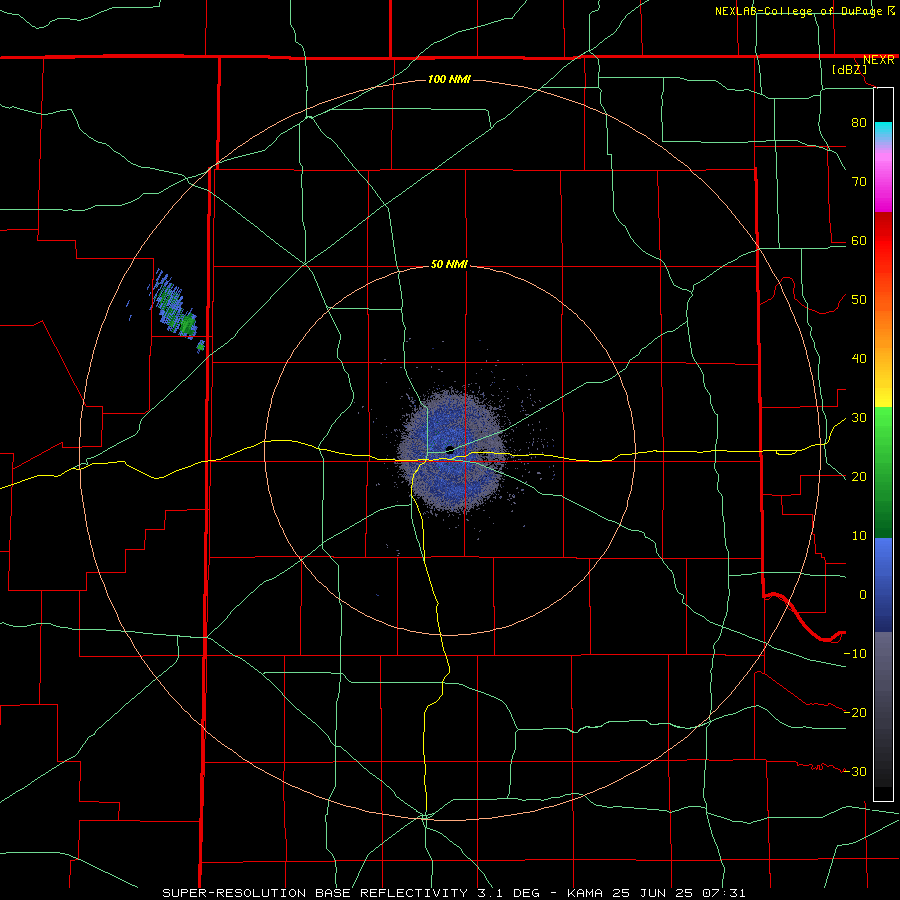Viewport: 900px width, 900px height.
Task: Click the bottom caption SUPER-RESOLUTION BASE REFLECTIVITY
Action: 315,893
